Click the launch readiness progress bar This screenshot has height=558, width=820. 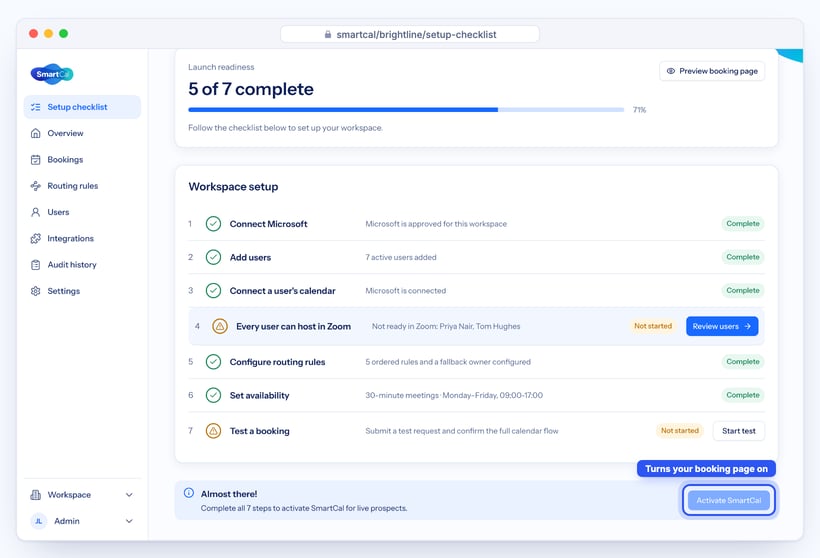tap(406, 110)
